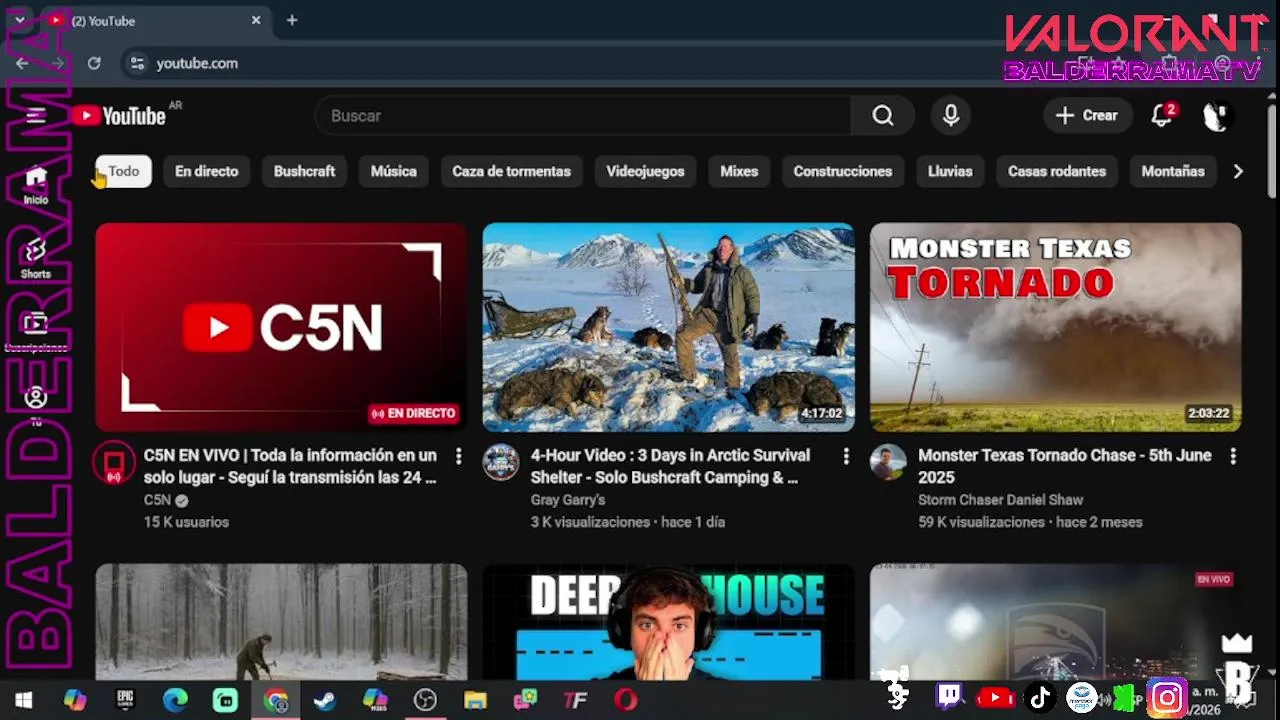View site information for youtube.com
The image size is (1280, 720).
tap(137, 63)
